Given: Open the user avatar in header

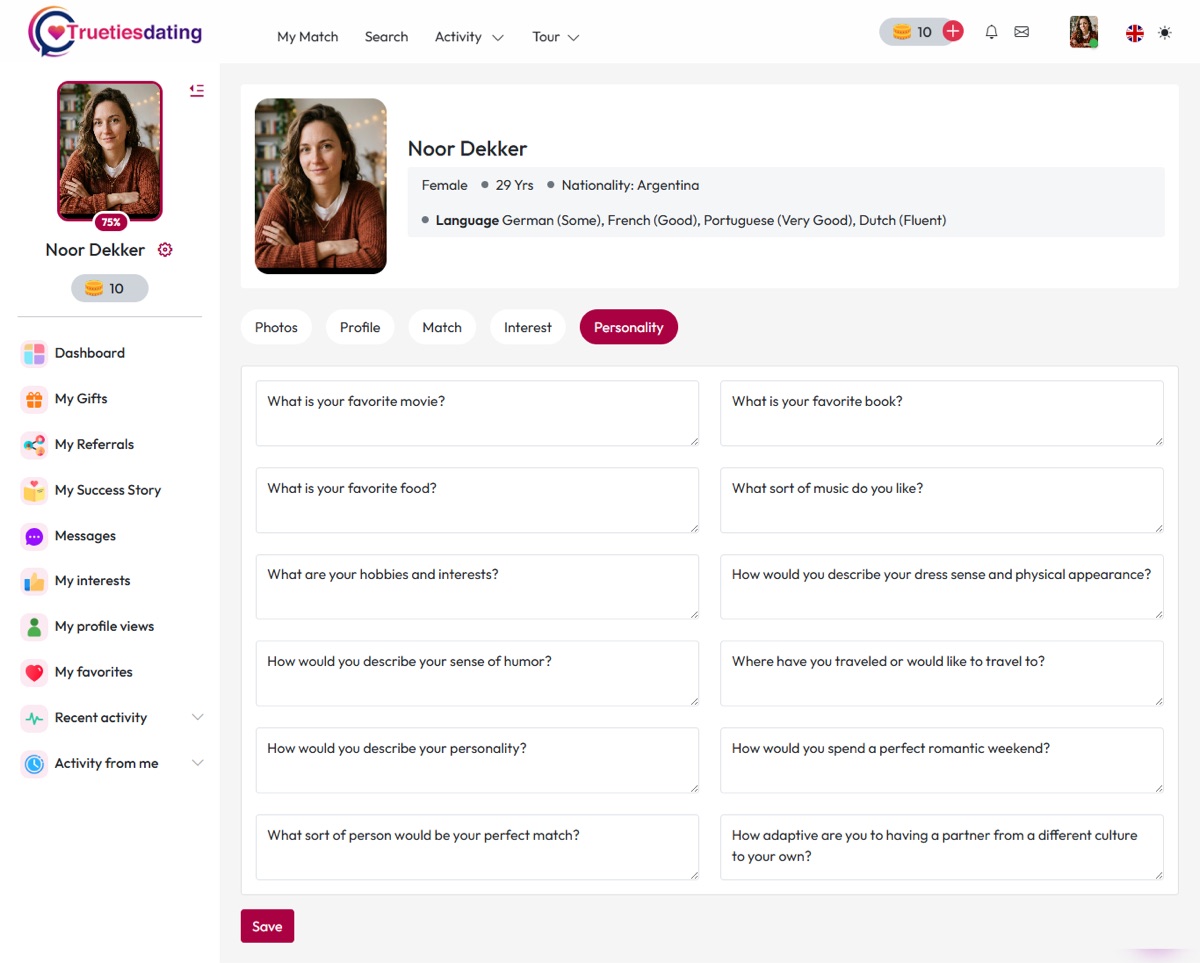Looking at the screenshot, I should pos(1084,32).
